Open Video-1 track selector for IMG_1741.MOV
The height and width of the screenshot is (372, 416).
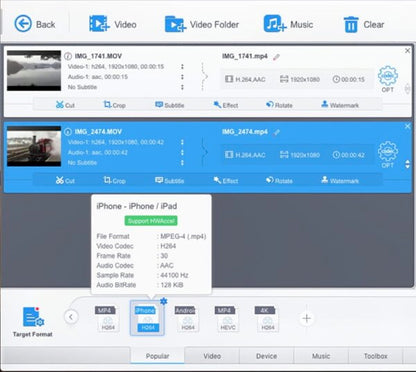click(x=182, y=67)
